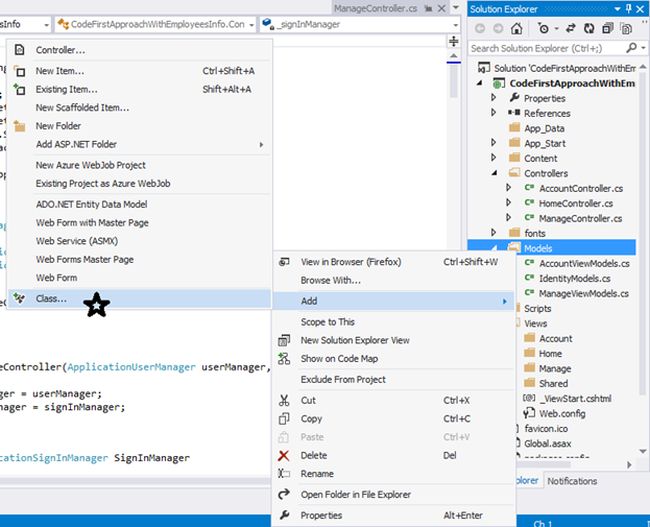Select IdentityModels.cs file
Image resolution: width=650 pixels, height=527 pixels.
coord(575,278)
